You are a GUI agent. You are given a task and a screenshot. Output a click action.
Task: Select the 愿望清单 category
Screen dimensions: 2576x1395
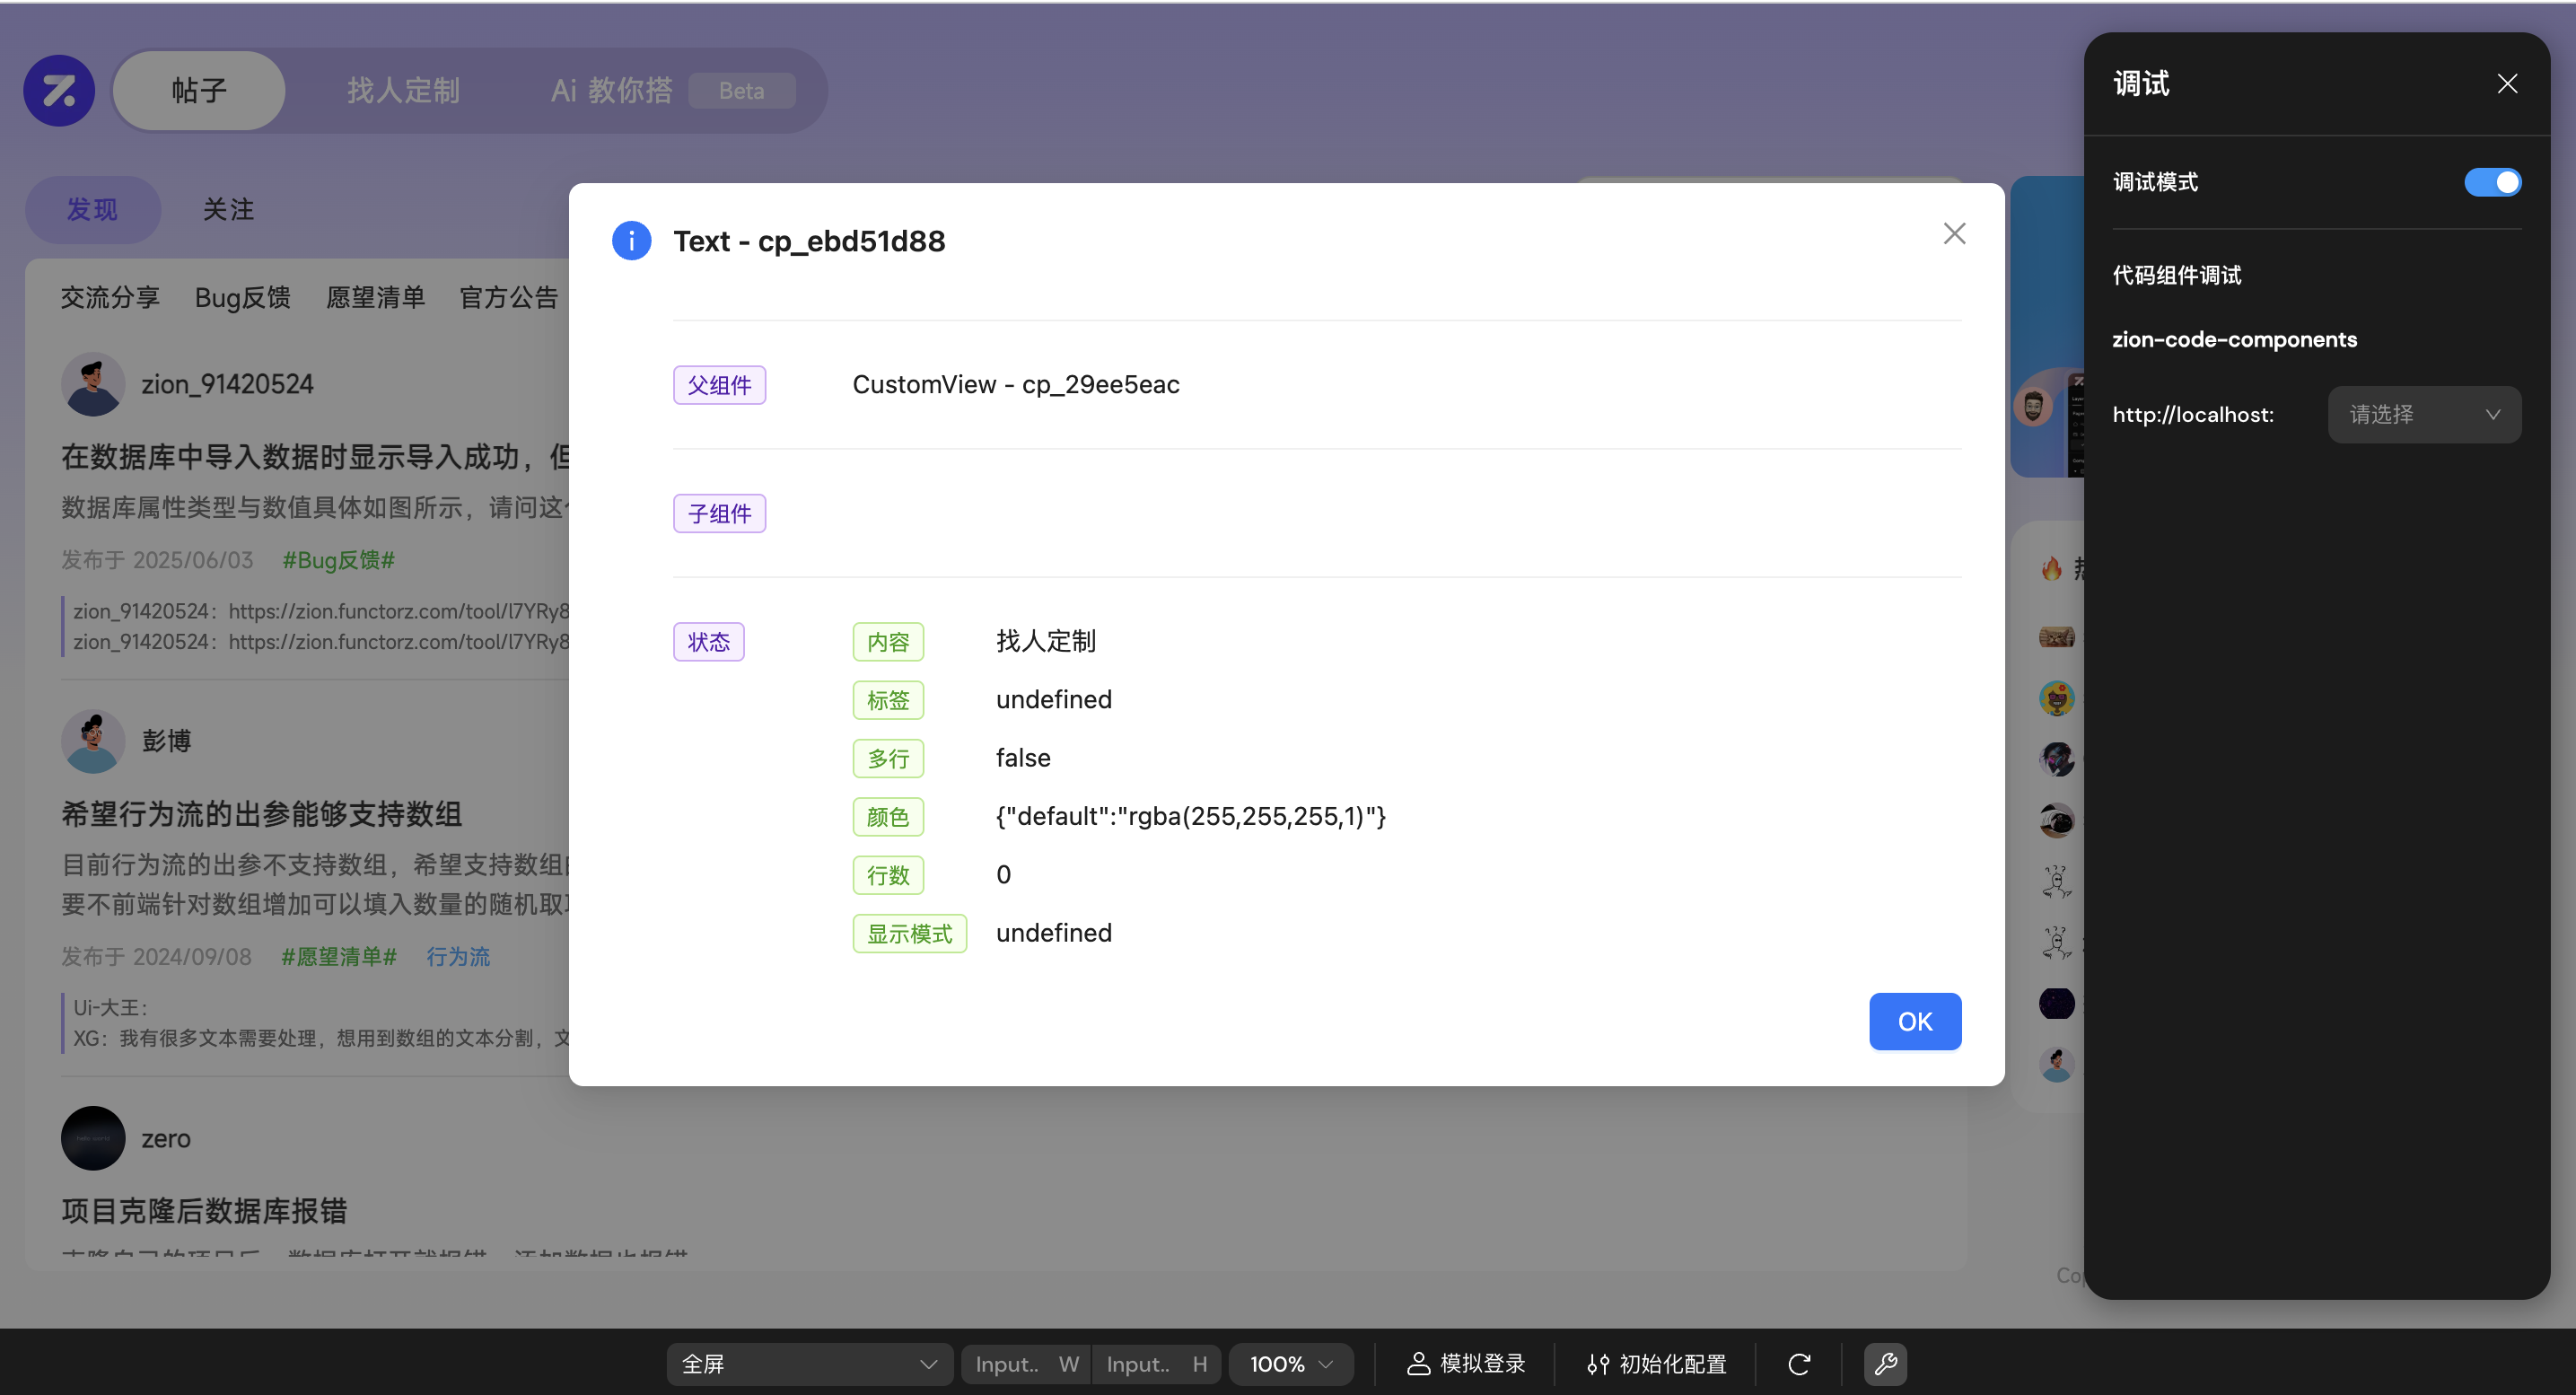point(375,297)
